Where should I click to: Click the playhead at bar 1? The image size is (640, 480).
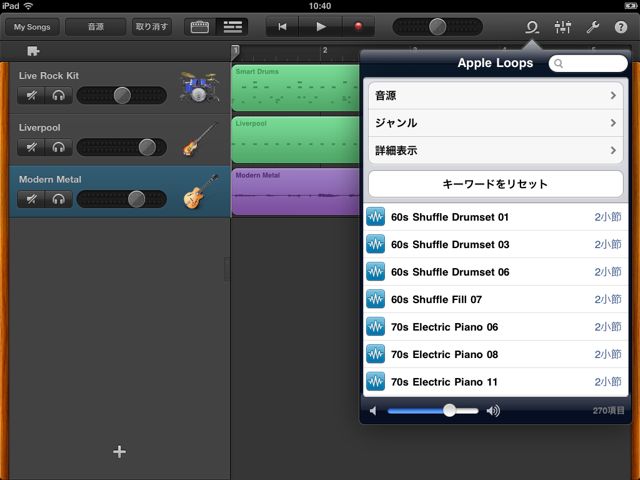[x=235, y=52]
